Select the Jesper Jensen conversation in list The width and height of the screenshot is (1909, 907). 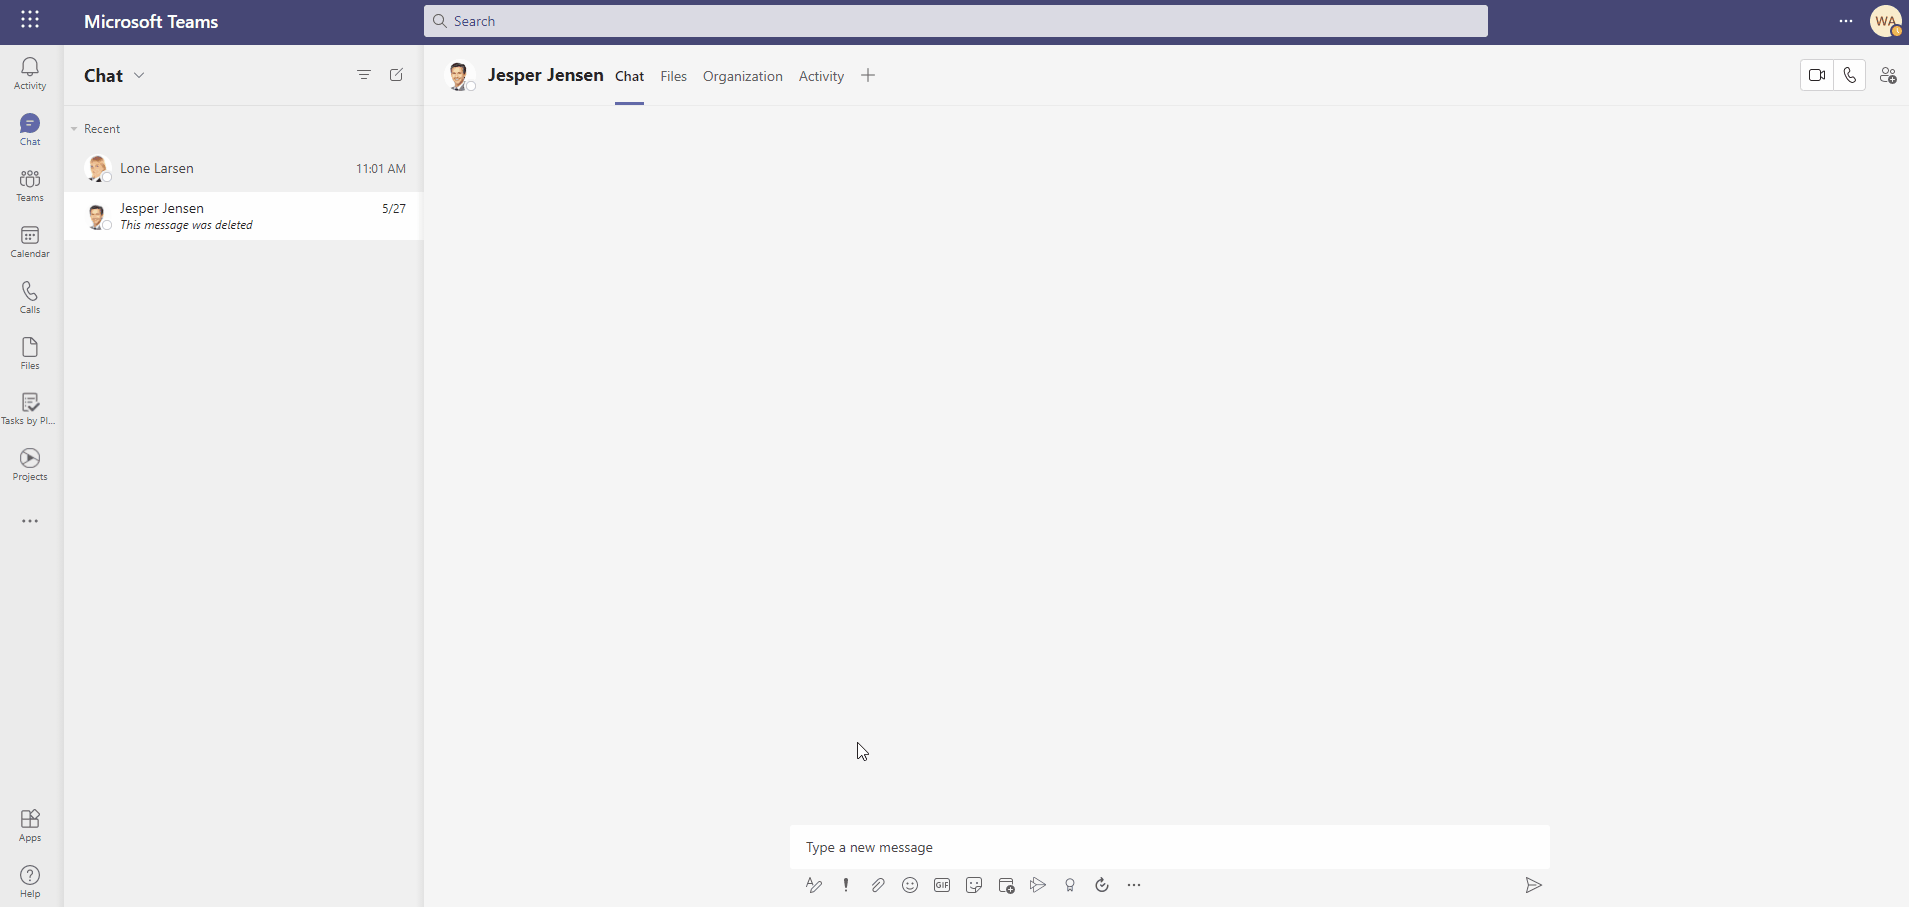pyautogui.click(x=243, y=216)
